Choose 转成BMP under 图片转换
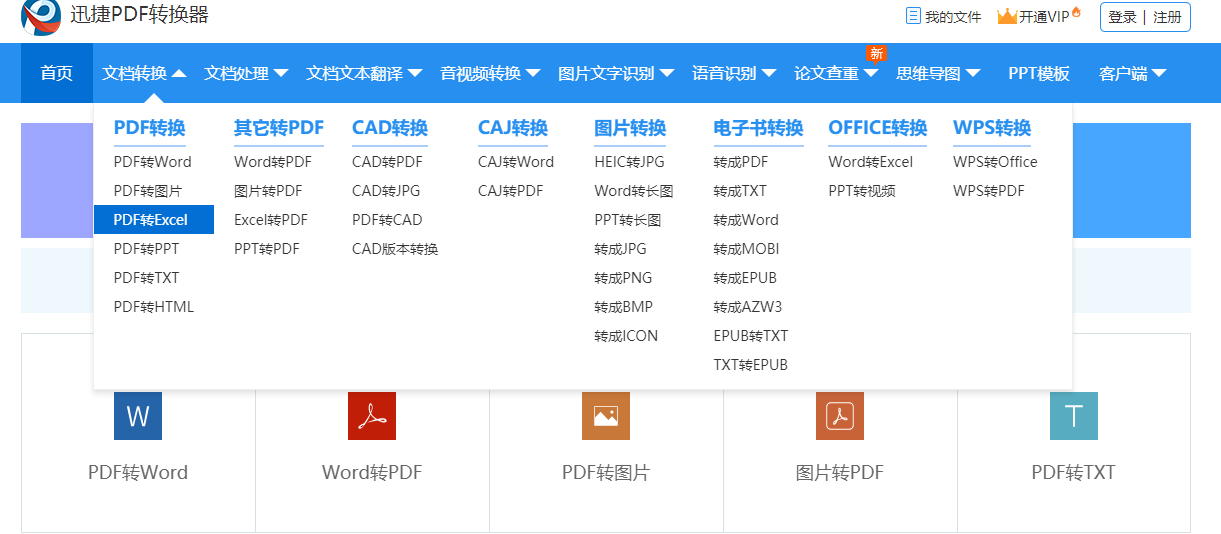 point(623,307)
